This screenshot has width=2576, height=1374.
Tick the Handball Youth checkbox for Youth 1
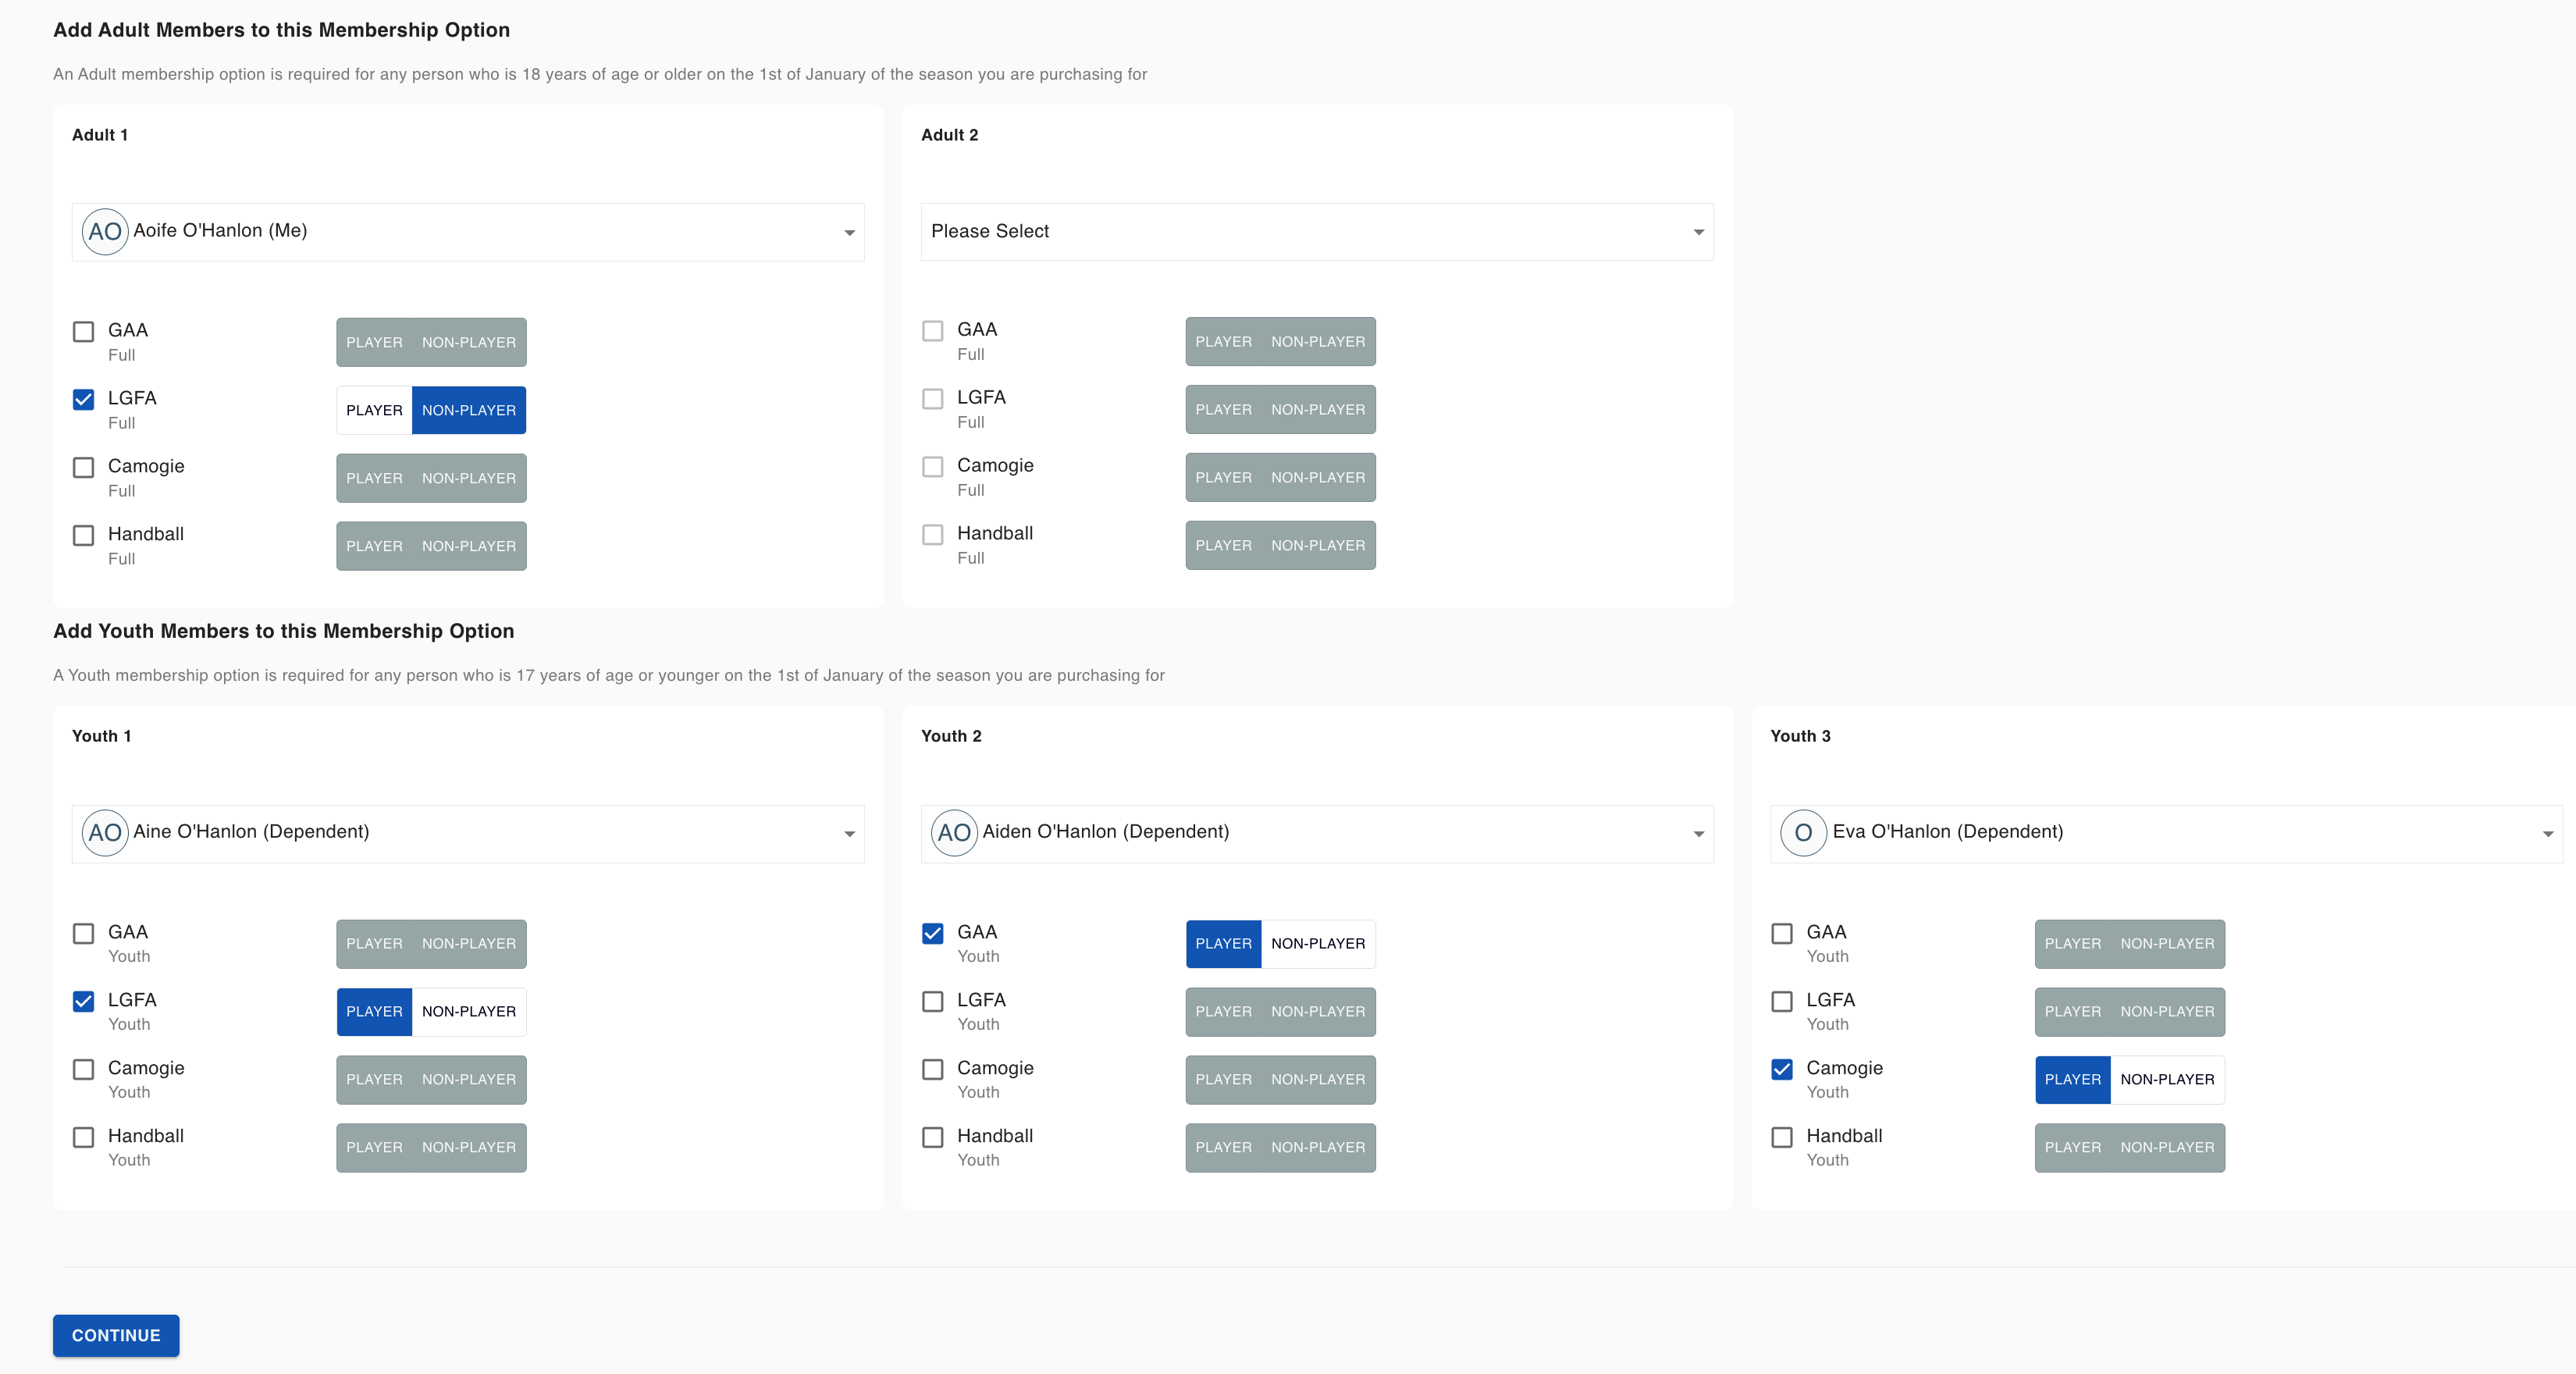(84, 1138)
